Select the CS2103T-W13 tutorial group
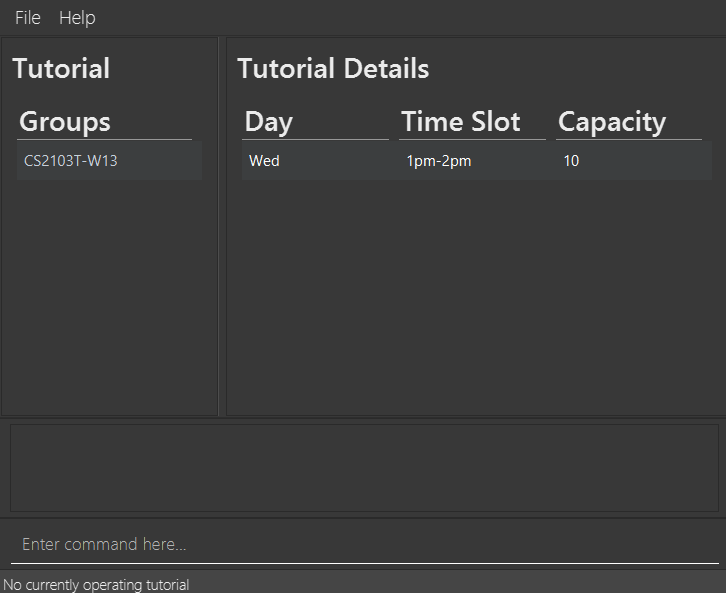726x593 pixels. tap(109, 160)
